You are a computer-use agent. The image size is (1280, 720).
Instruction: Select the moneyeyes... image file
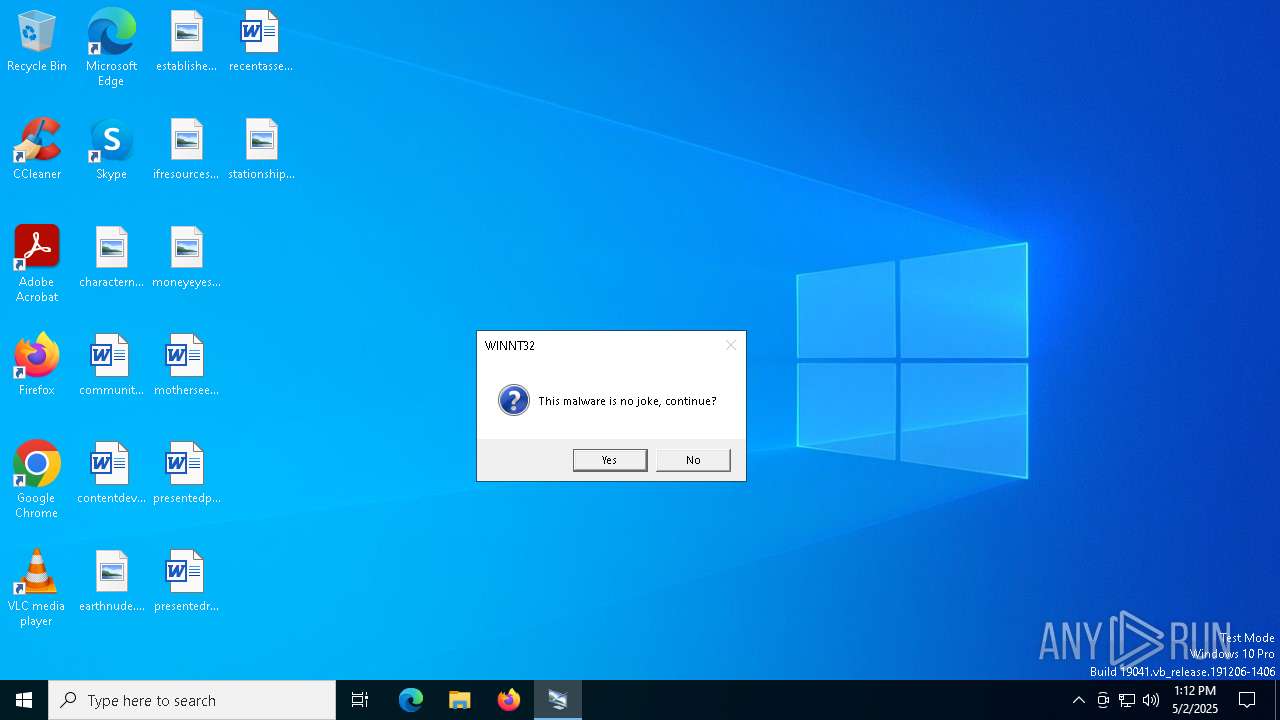pyautogui.click(x=186, y=258)
